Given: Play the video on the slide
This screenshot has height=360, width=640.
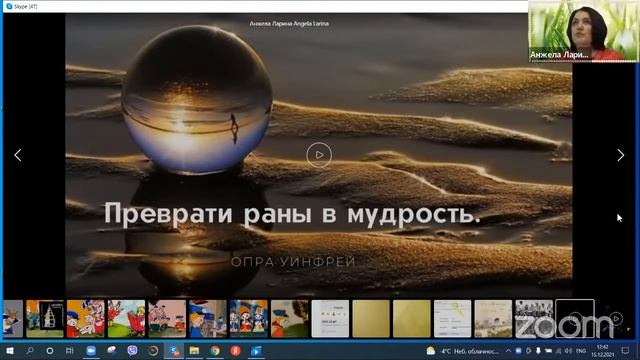Looking at the screenshot, I should point(319,155).
